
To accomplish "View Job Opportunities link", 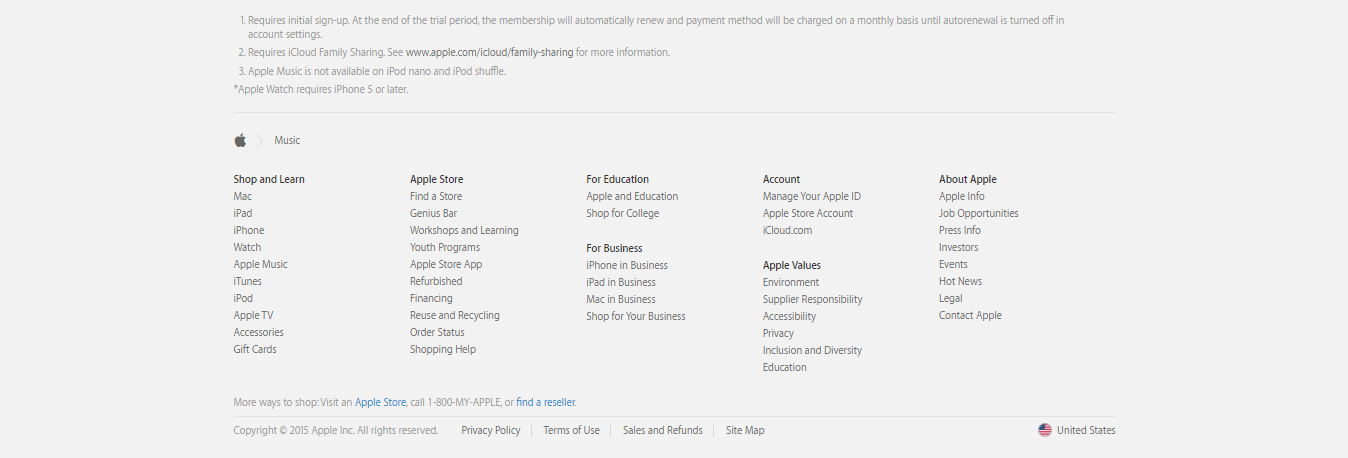I will point(978,214).
